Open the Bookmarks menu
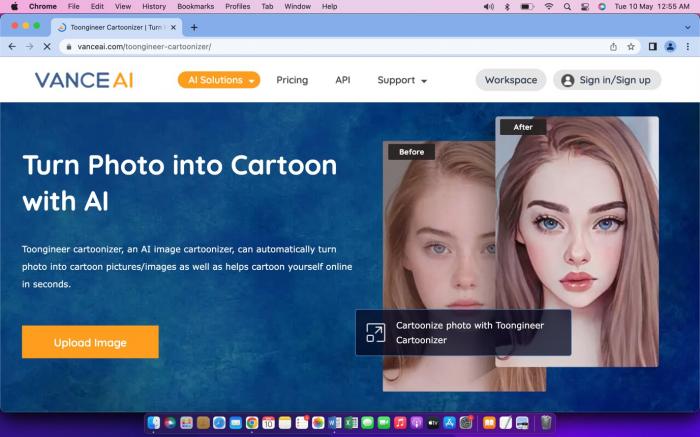700x437 pixels. [196, 6]
